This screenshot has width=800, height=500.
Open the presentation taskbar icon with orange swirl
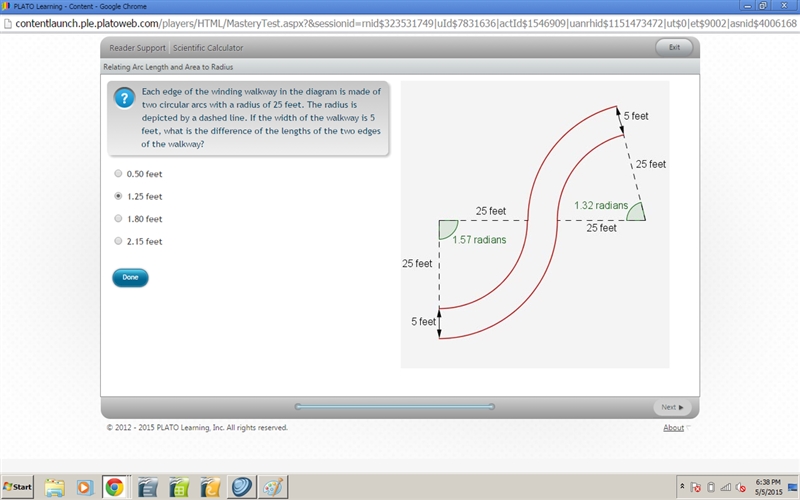tap(210, 487)
